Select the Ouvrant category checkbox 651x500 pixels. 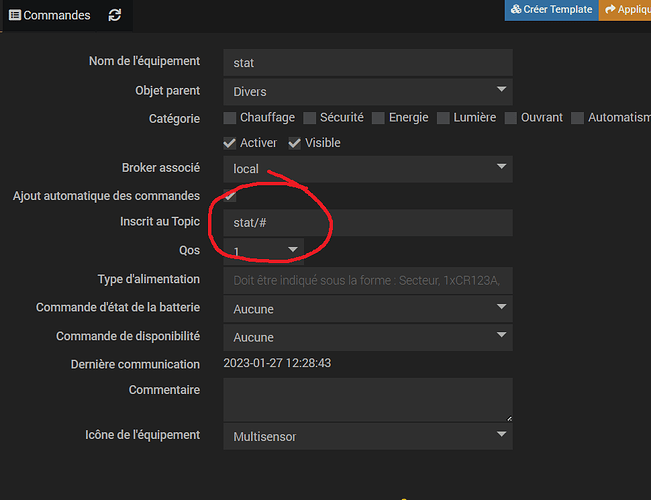511,118
